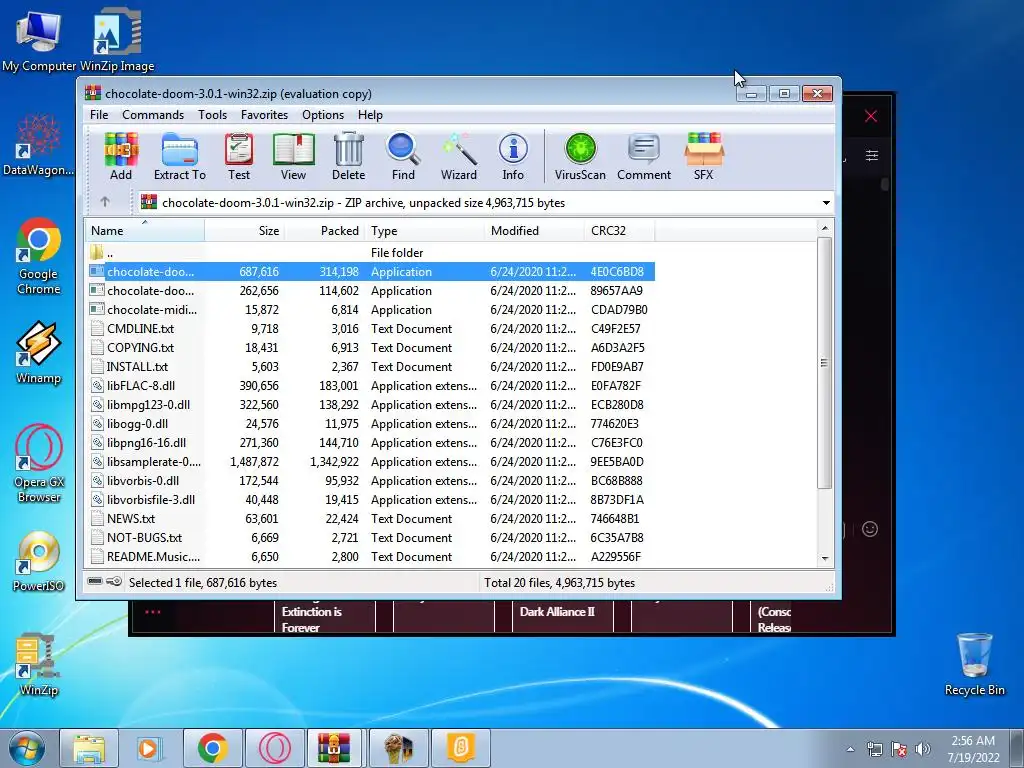Open the View tool in toolbar
The image size is (1024, 768).
(x=293, y=157)
